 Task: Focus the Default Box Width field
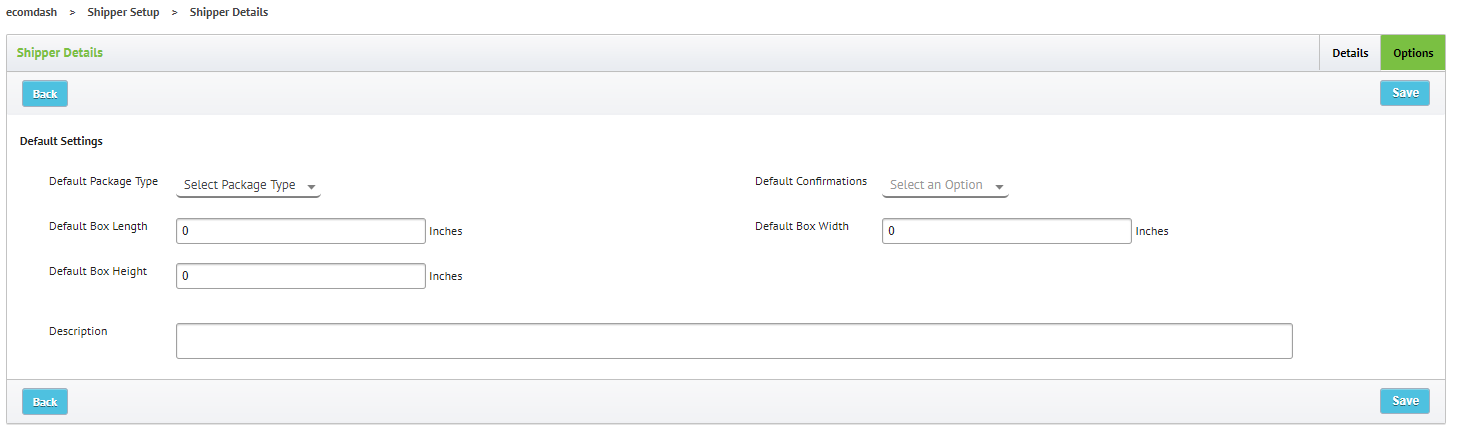(1007, 231)
